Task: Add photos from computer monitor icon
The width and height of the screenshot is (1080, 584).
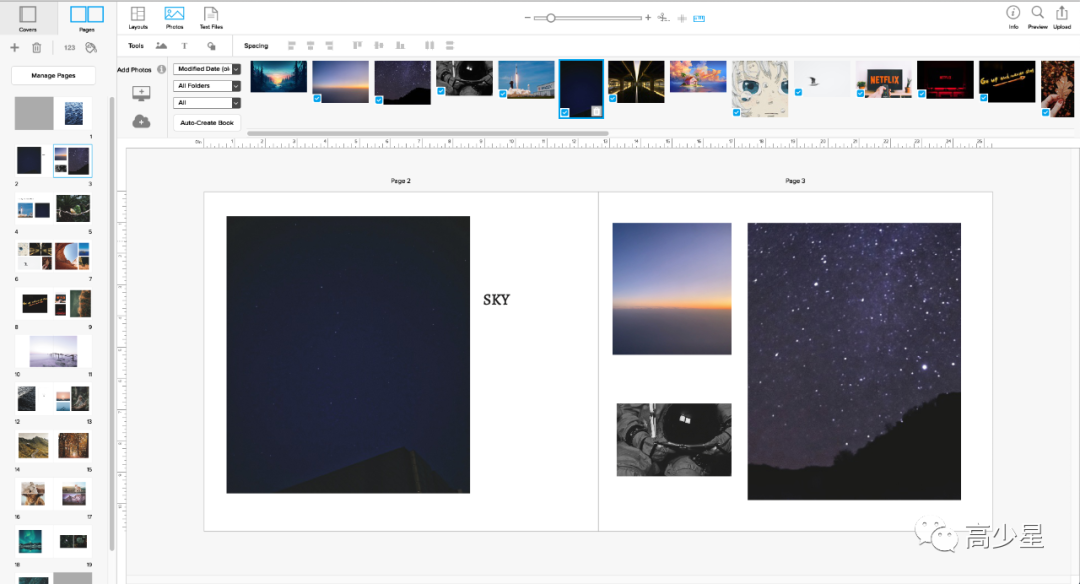Action: pos(141,93)
